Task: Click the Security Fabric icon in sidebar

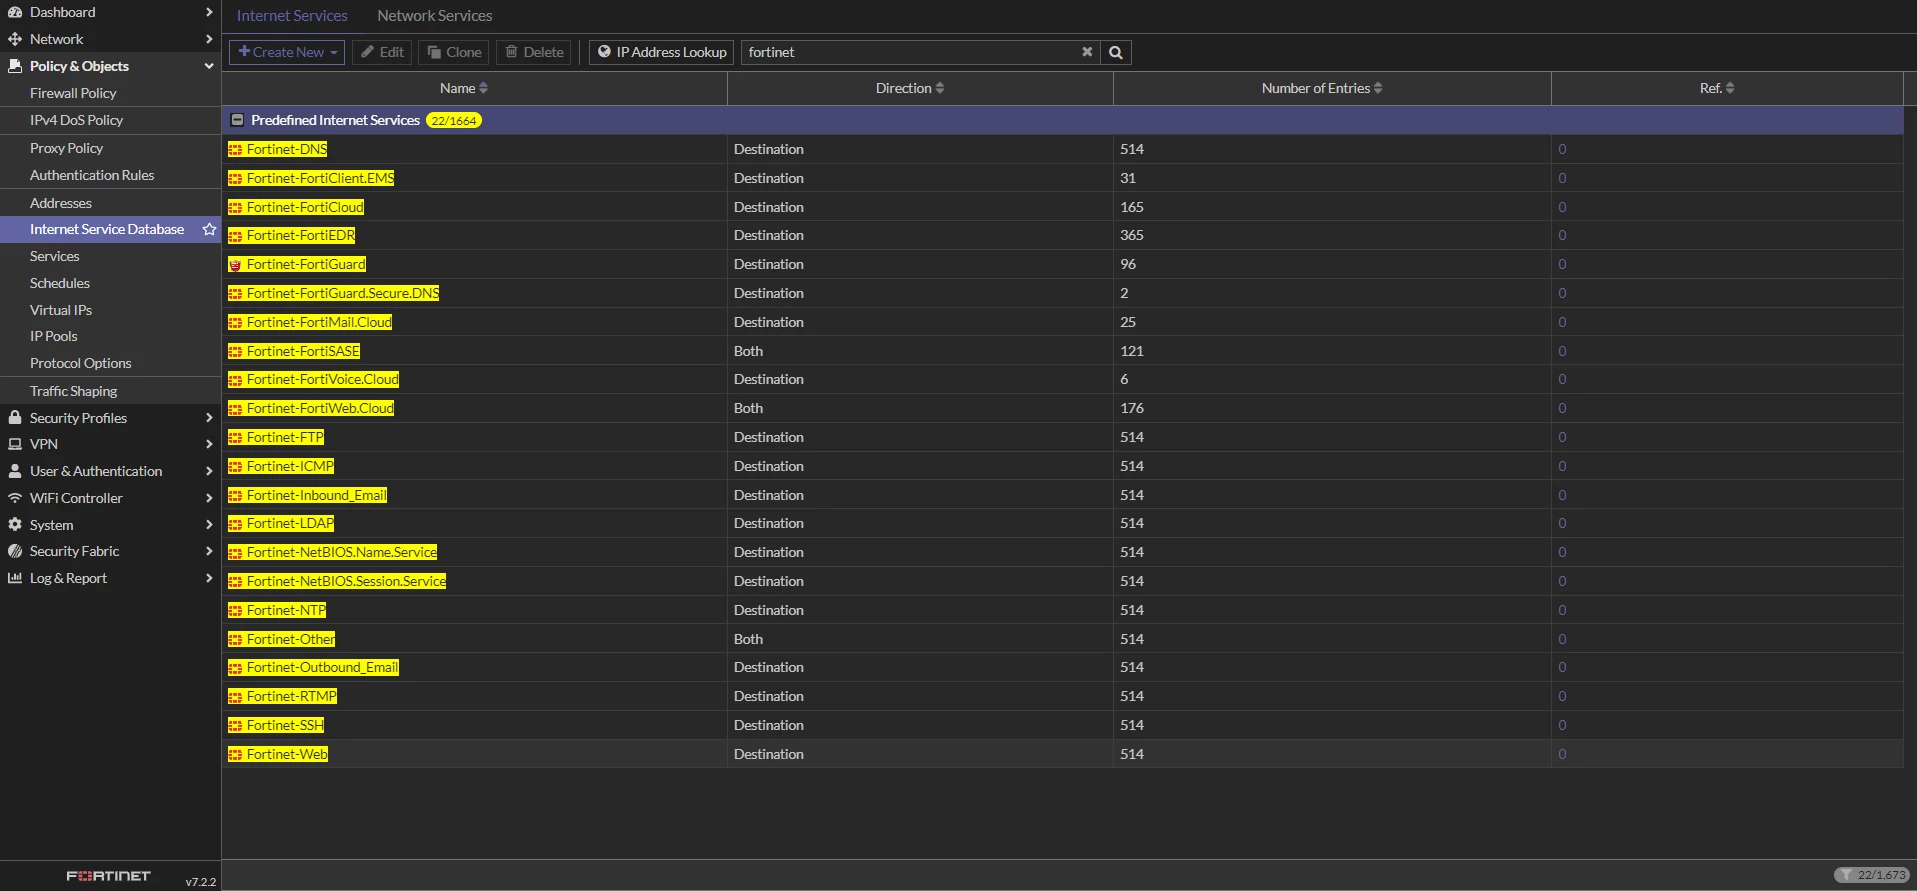Action: tap(15, 551)
